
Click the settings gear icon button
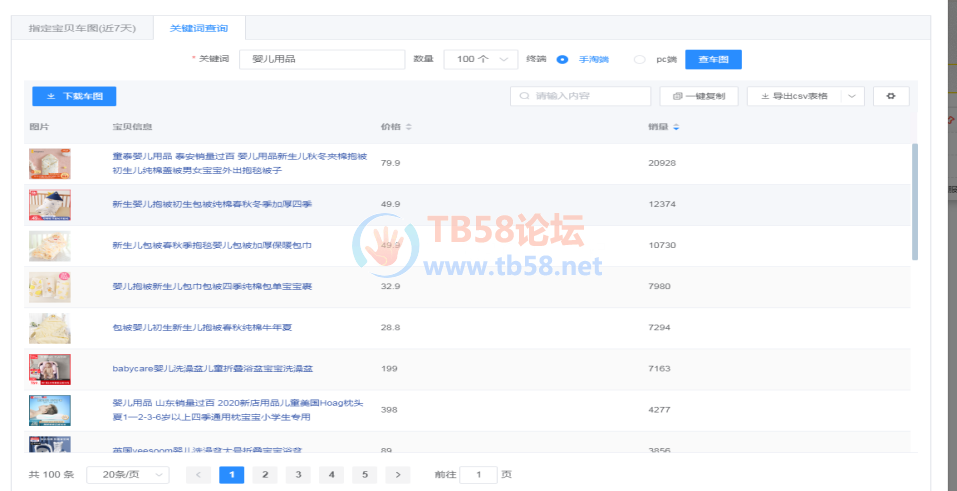pos(890,96)
